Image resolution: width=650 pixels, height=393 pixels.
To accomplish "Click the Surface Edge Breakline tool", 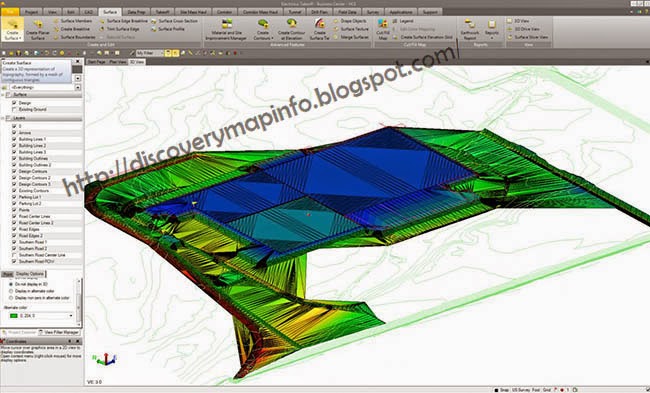I will [123, 21].
